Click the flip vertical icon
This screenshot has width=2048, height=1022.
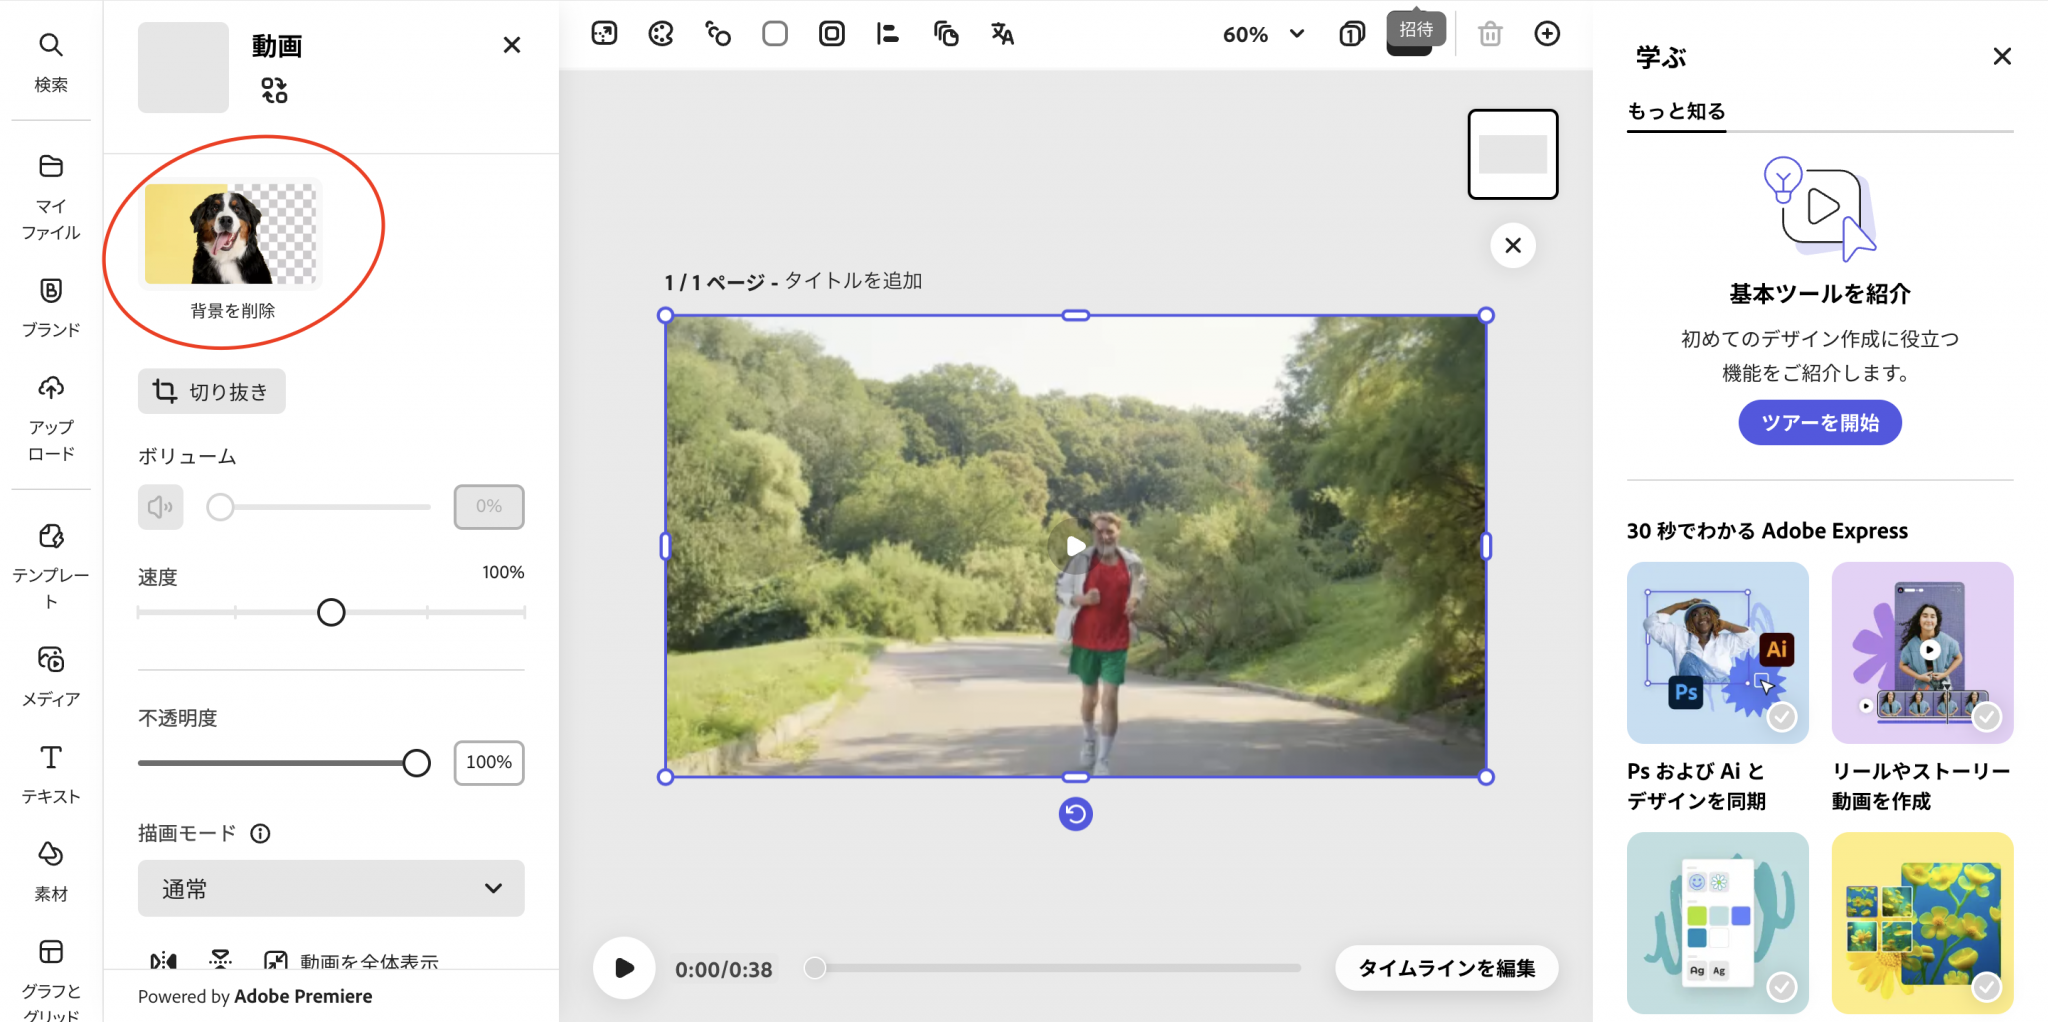[x=220, y=961]
